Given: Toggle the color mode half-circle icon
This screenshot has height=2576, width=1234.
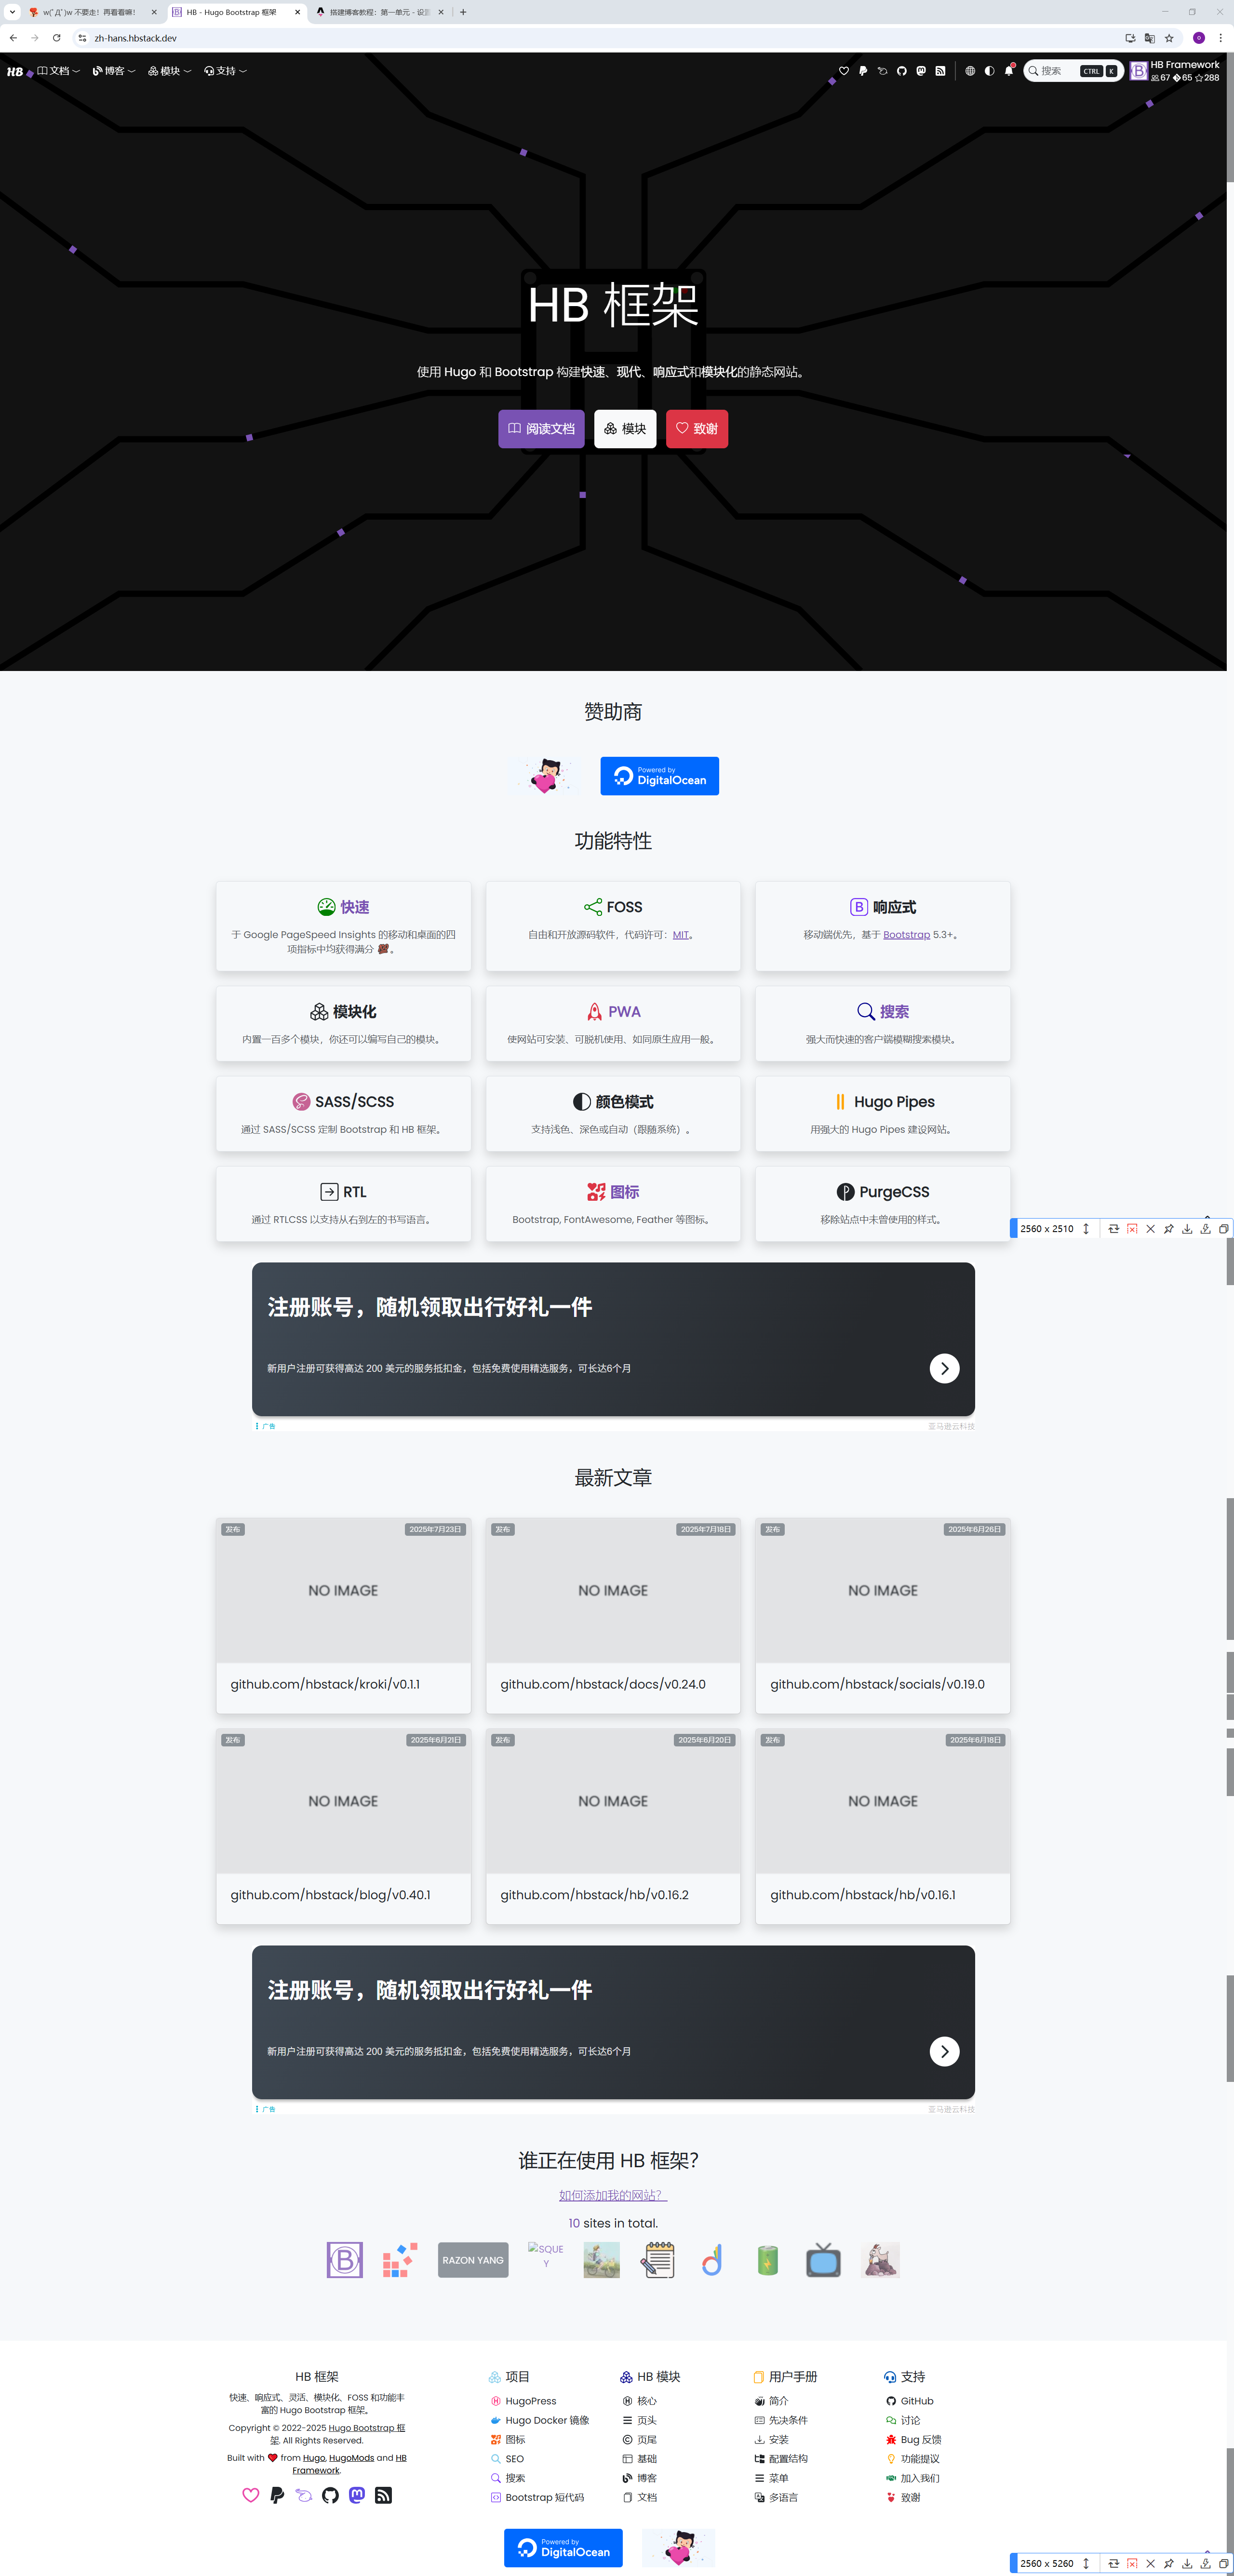Looking at the screenshot, I should click(989, 71).
